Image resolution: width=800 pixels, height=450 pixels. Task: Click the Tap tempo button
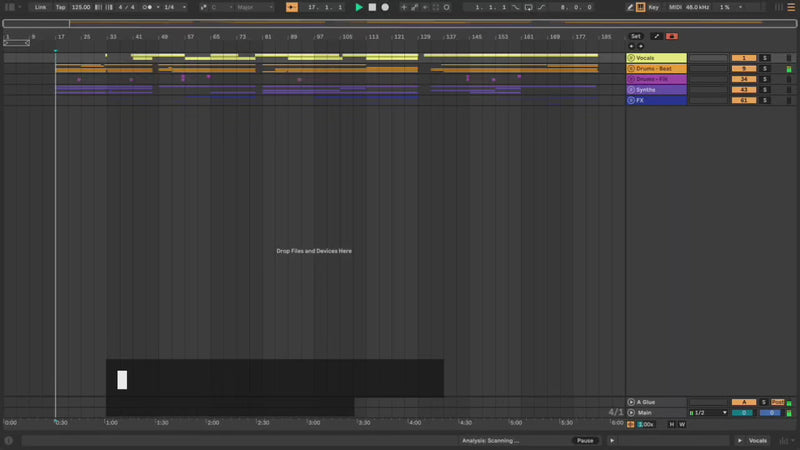(61, 7)
